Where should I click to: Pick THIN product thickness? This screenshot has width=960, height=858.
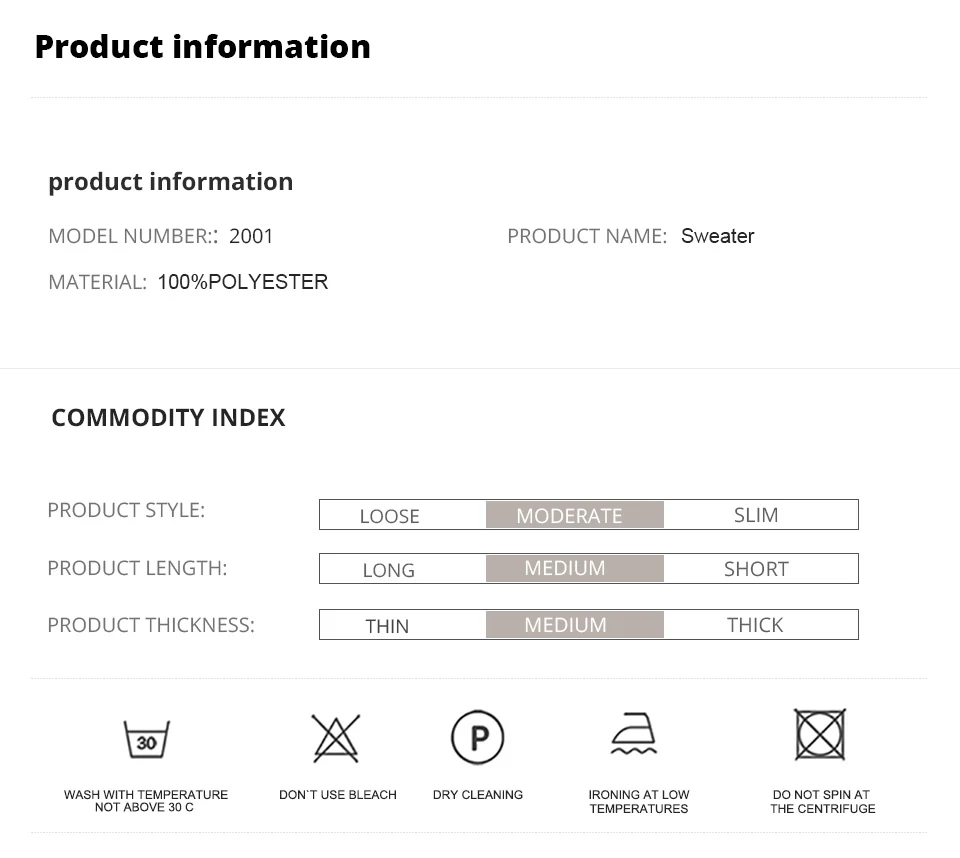pyautogui.click(x=387, y=626)
